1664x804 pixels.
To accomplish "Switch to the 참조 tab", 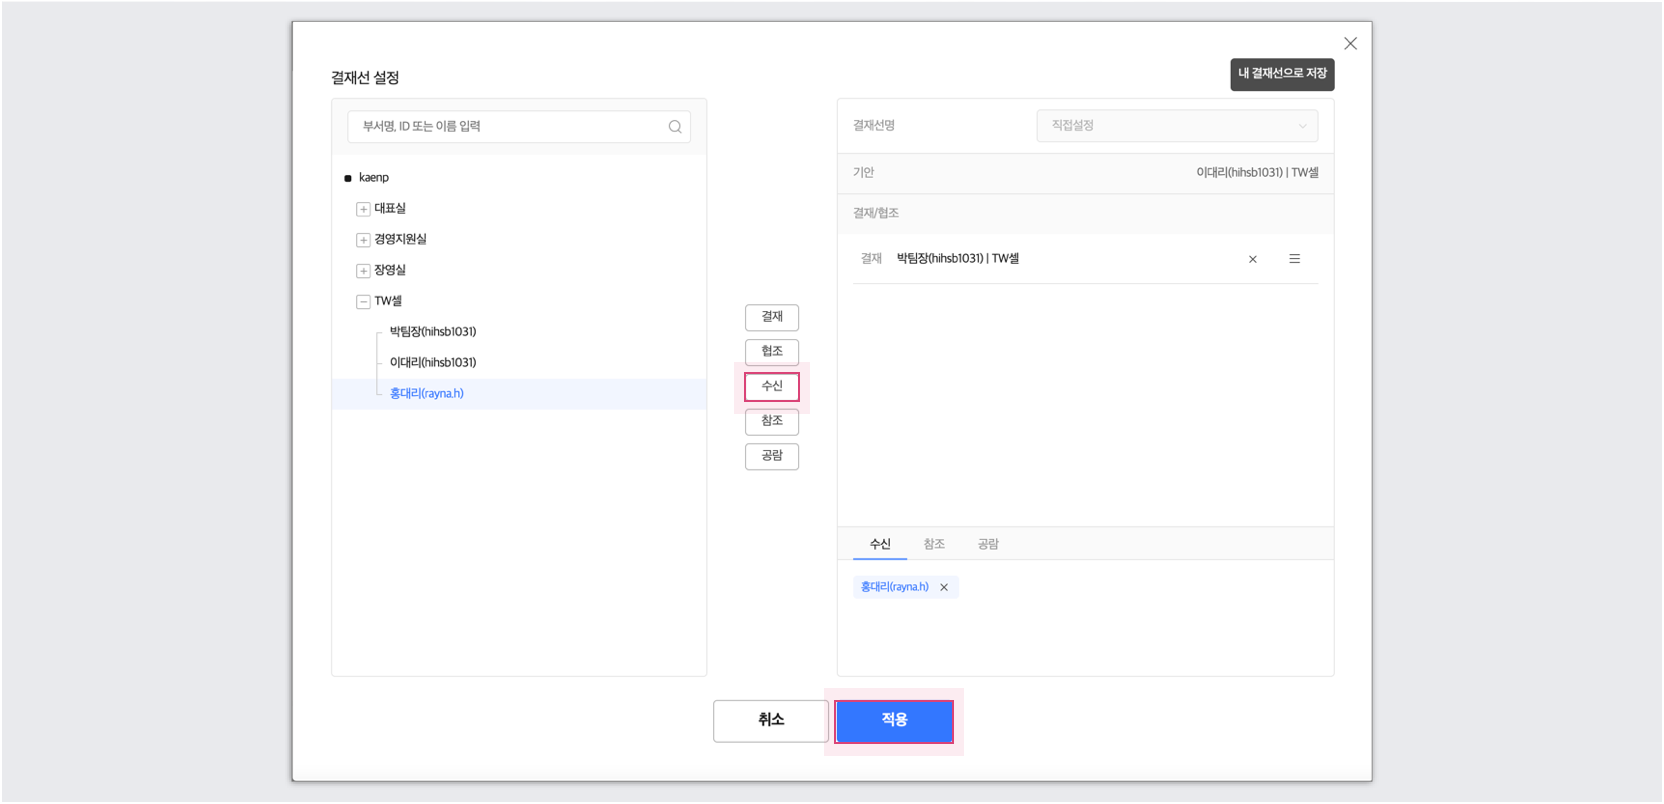I will click(934, 544).
